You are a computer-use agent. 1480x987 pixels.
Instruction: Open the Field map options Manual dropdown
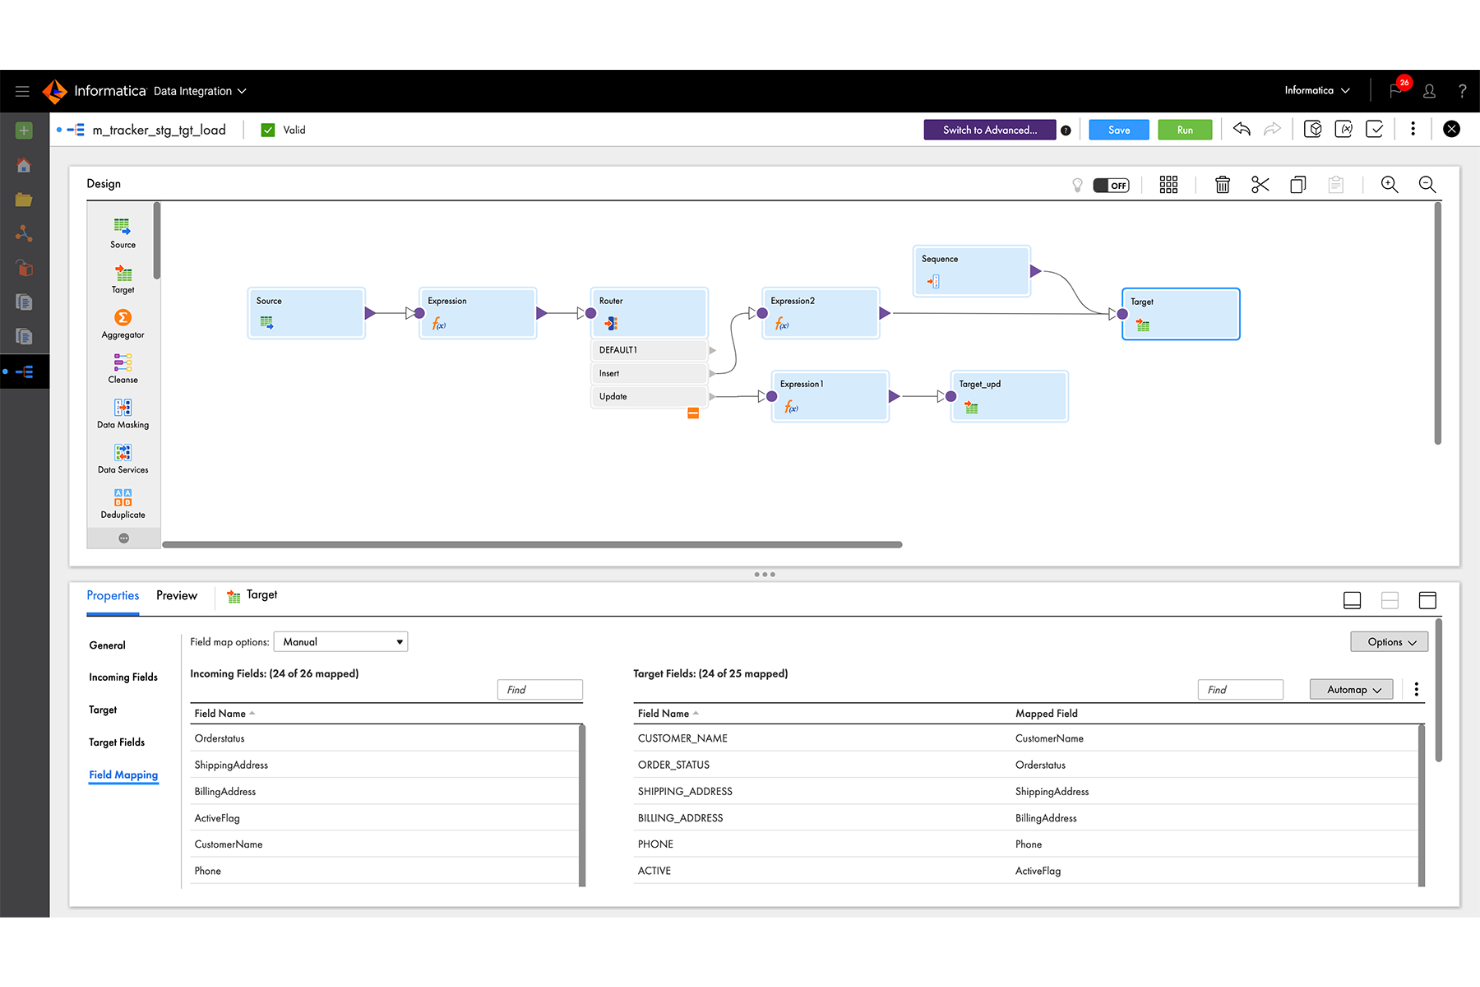click(x=340, y=641)
